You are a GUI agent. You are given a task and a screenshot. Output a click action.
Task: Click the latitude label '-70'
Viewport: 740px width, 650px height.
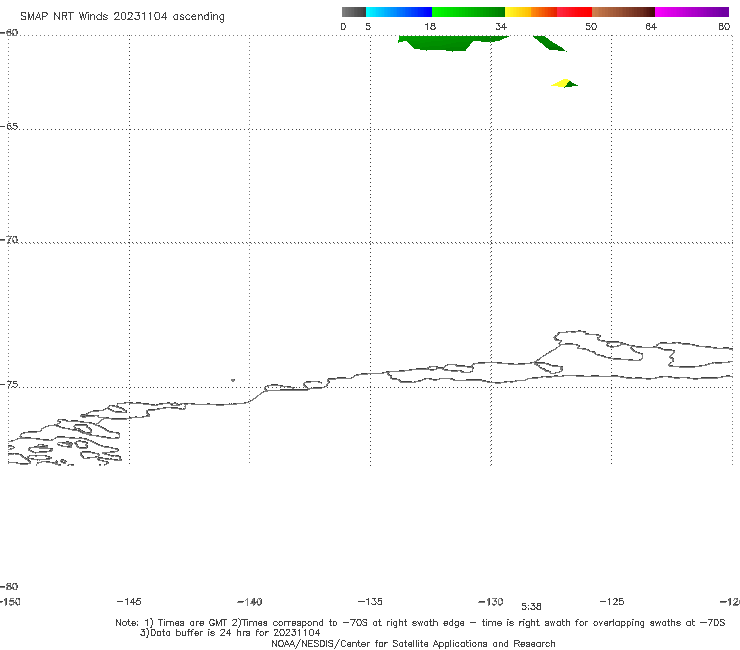point(9,240)
